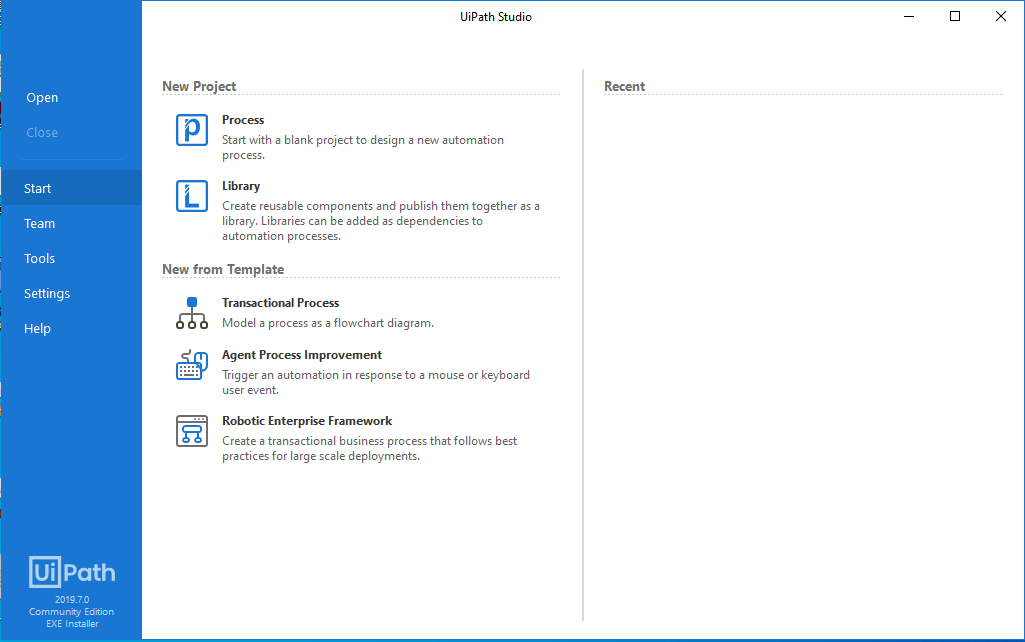Viewport: 1025px width, 642px height.
Task: Maximize the UiPath Studio window
Action: tap(955, 16)
